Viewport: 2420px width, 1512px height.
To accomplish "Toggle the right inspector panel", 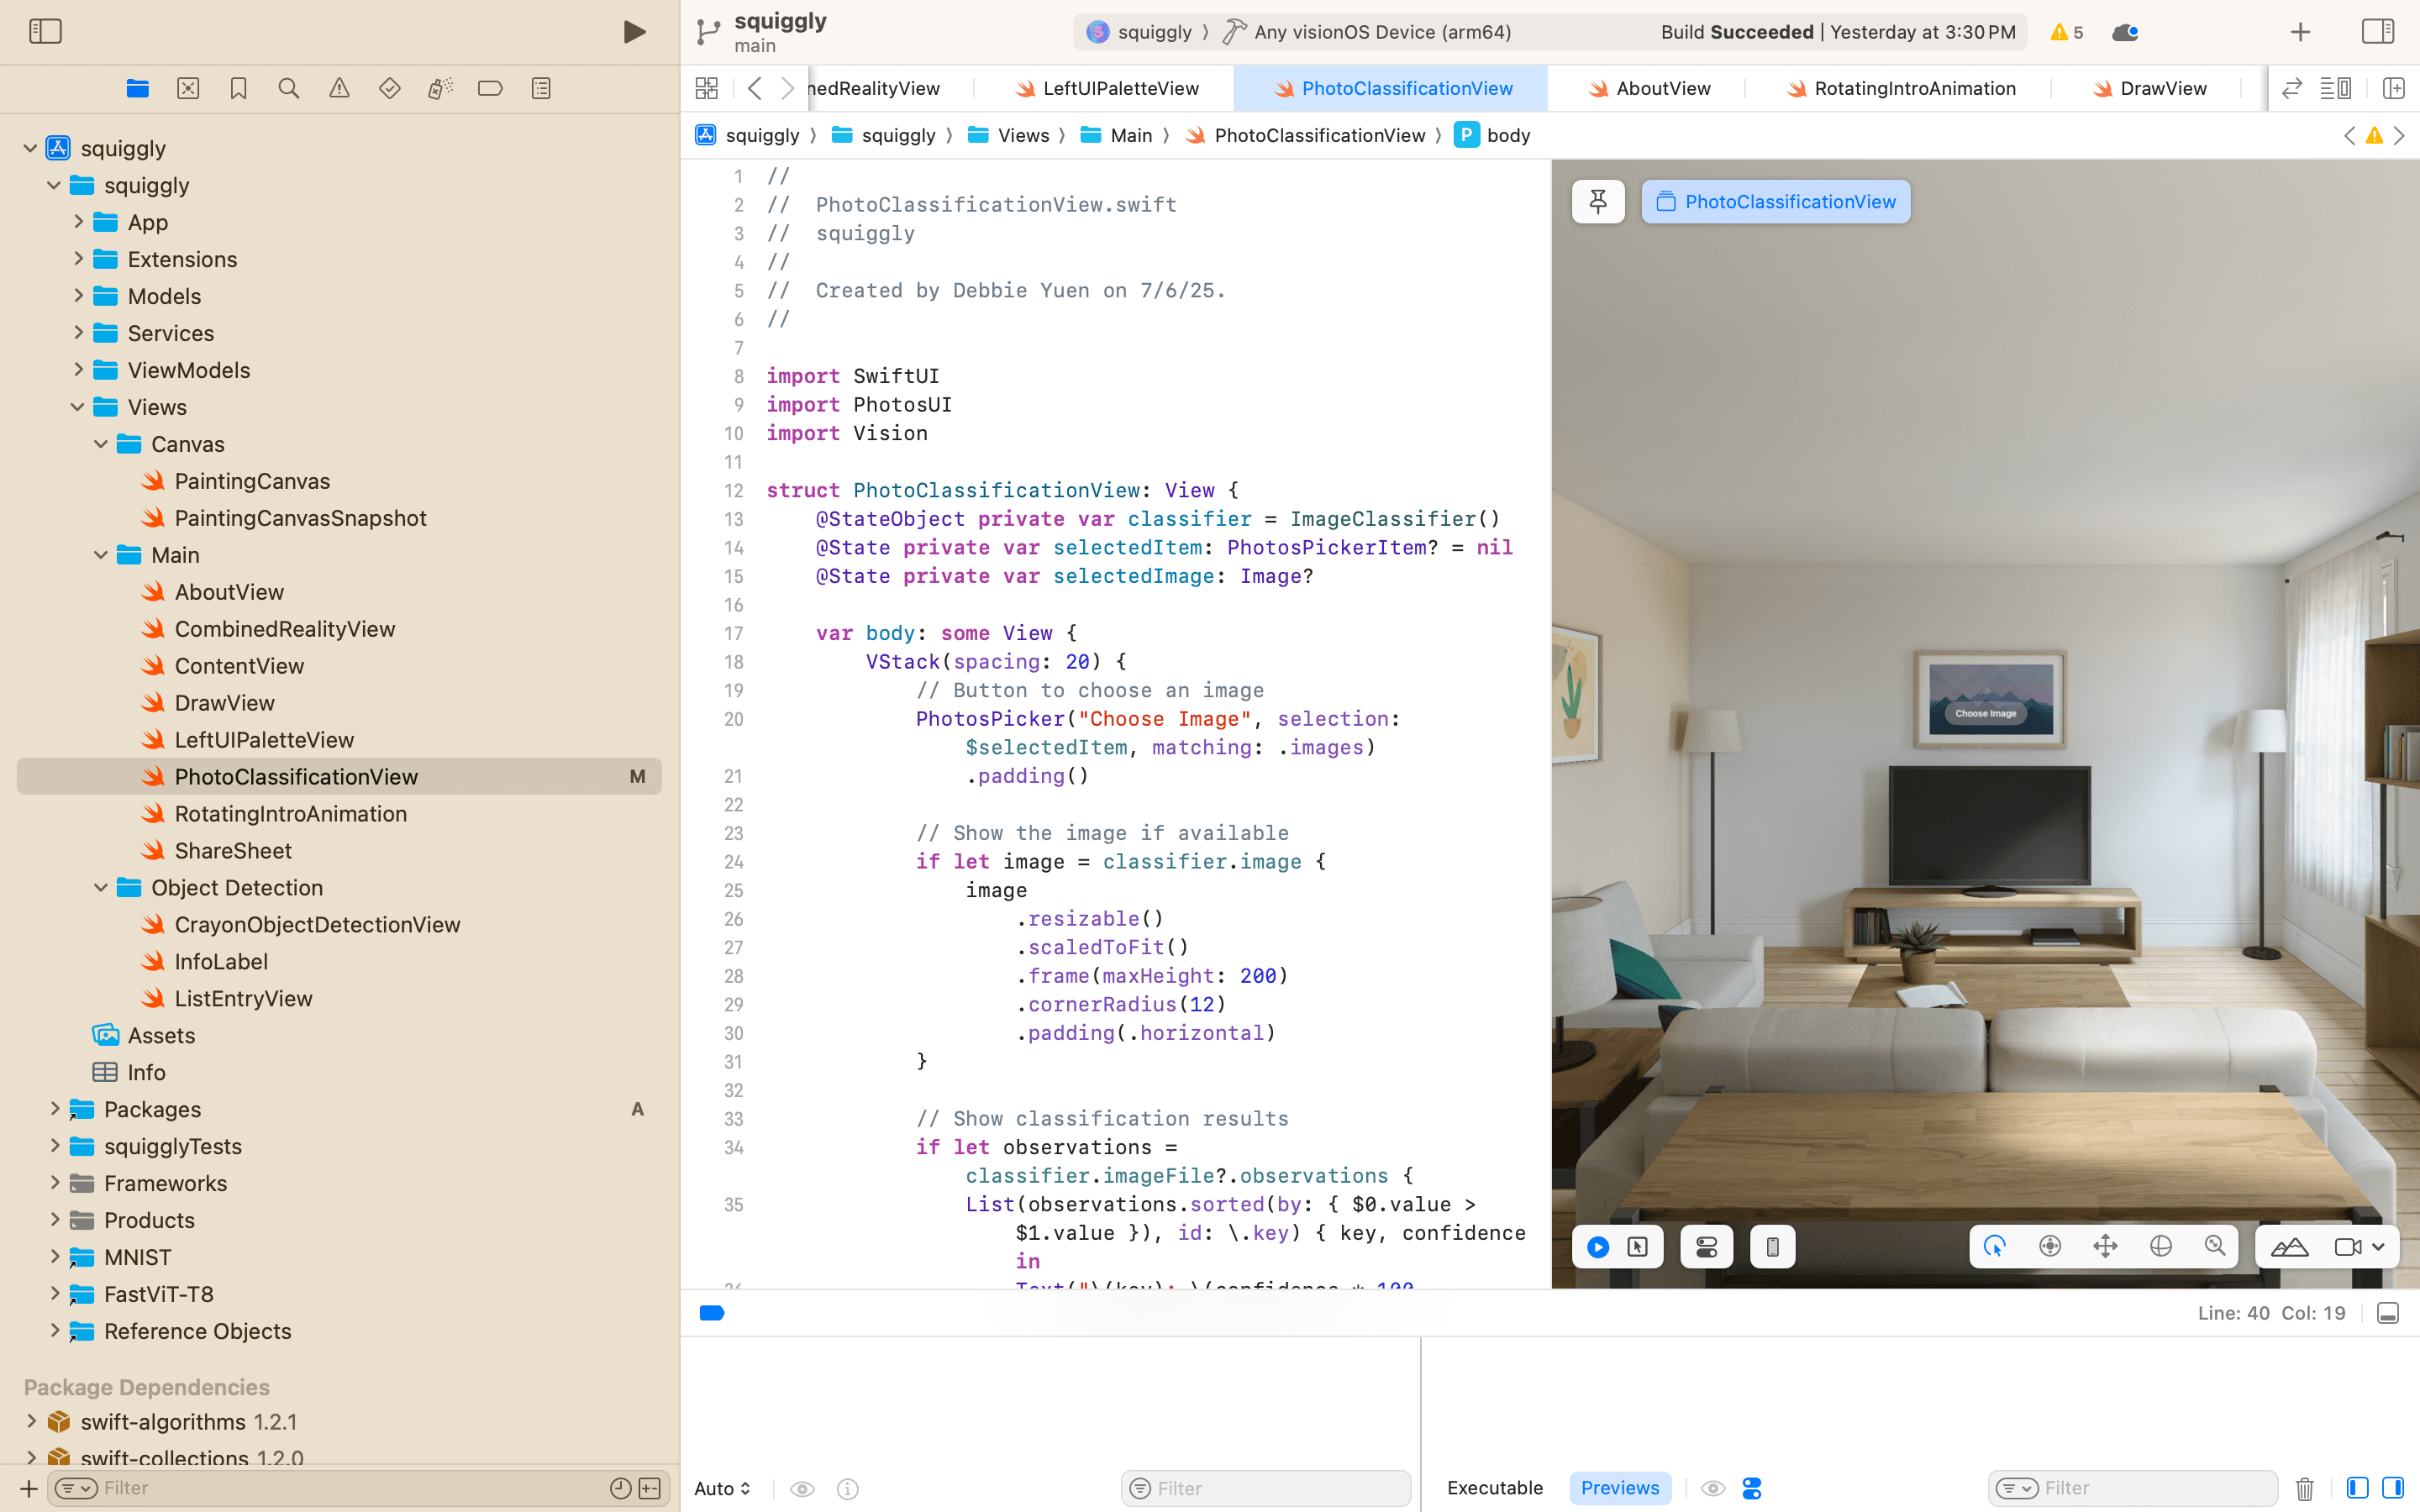I will pyautogui.click(x=2377, y=32).
